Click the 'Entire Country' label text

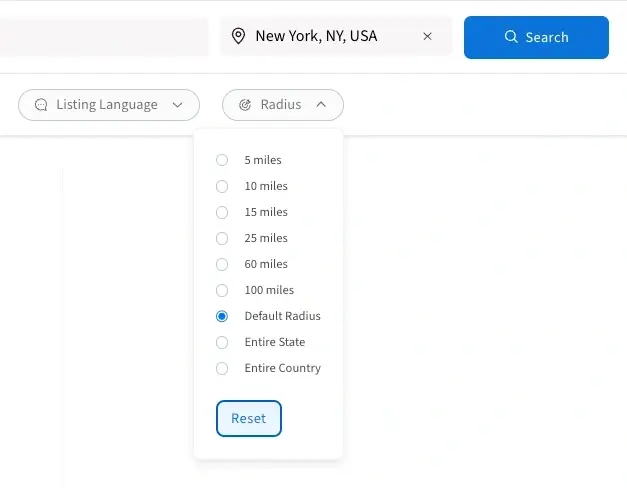click(x=283, y=368)
